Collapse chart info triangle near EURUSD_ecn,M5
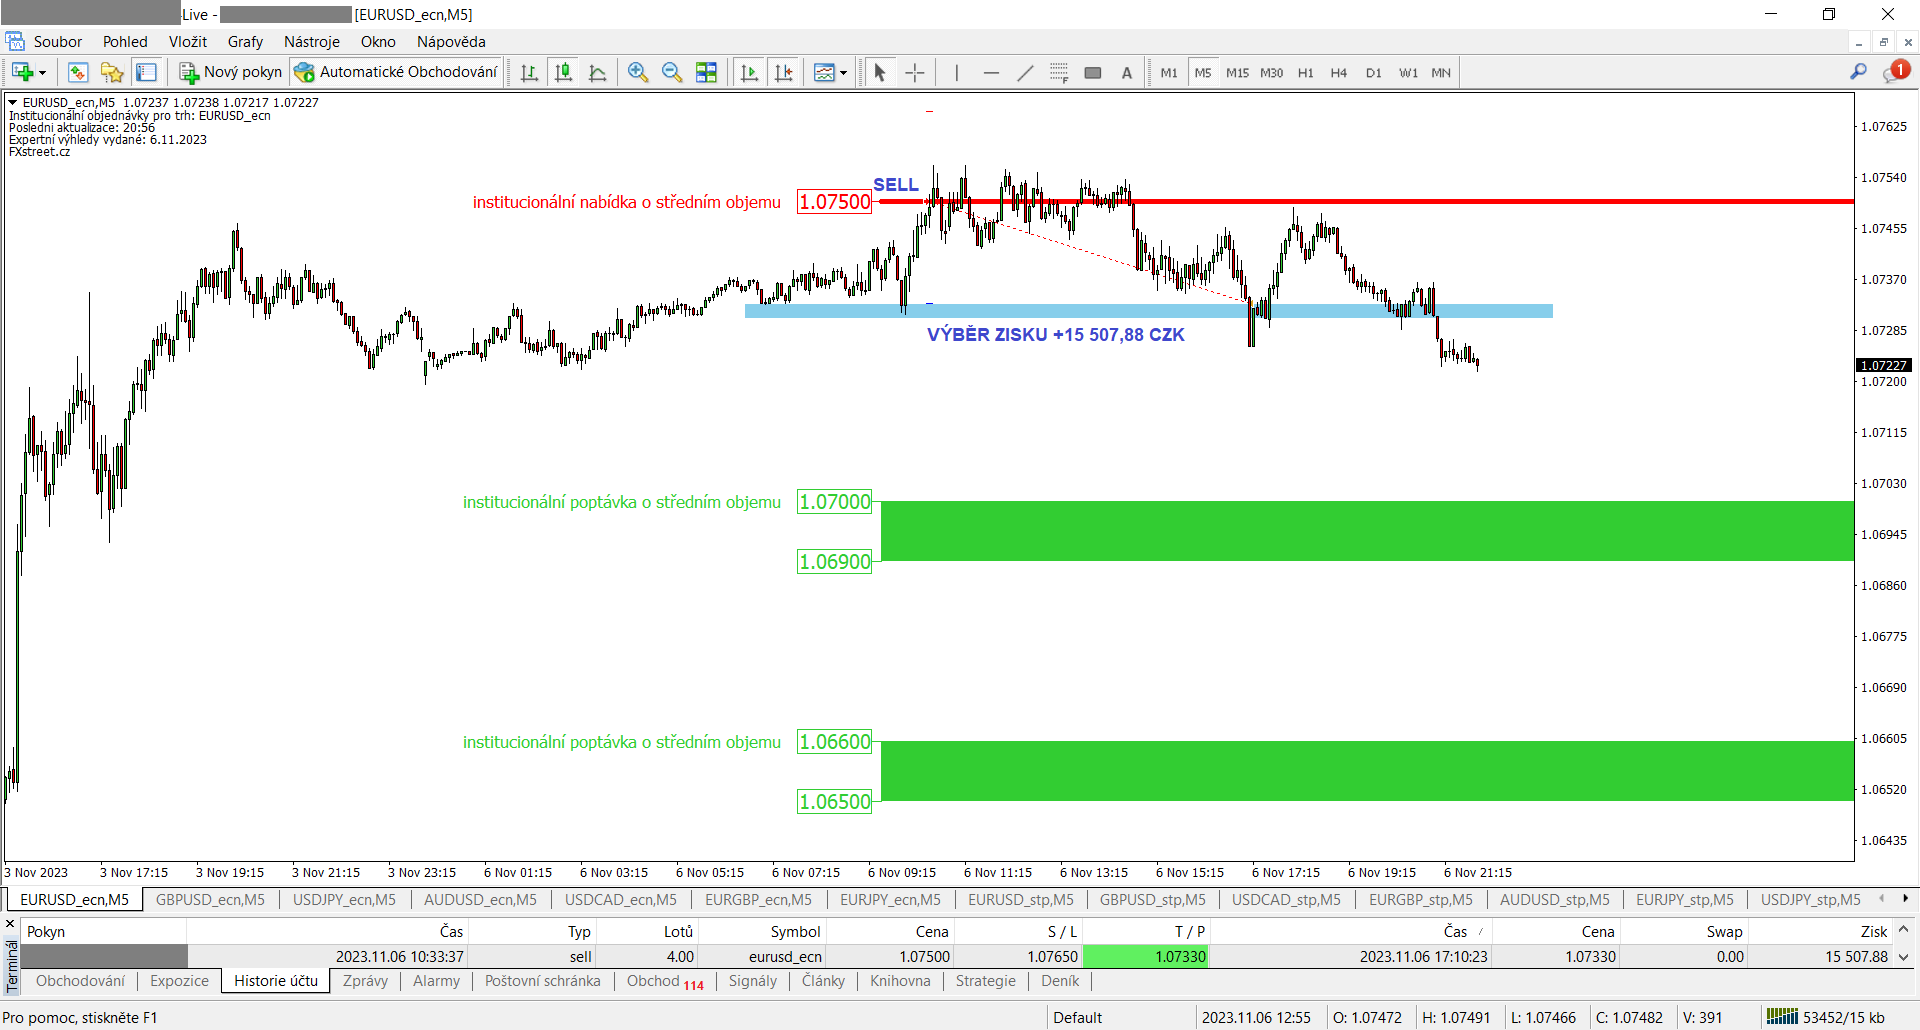This screenshot has width=1920, height=1030. coord(13,102)
